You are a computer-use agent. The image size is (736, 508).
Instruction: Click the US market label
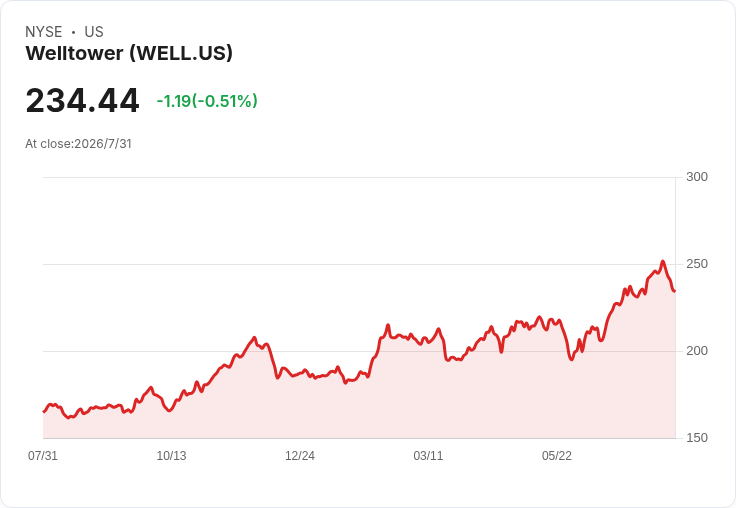94,32
